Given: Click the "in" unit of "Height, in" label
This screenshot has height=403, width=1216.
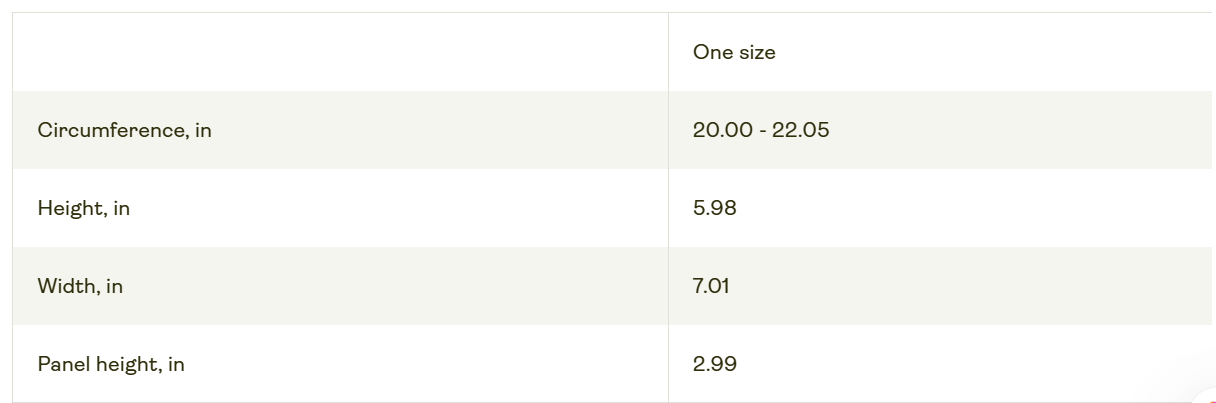Looking at the screenshot, I should click(121, 208).
